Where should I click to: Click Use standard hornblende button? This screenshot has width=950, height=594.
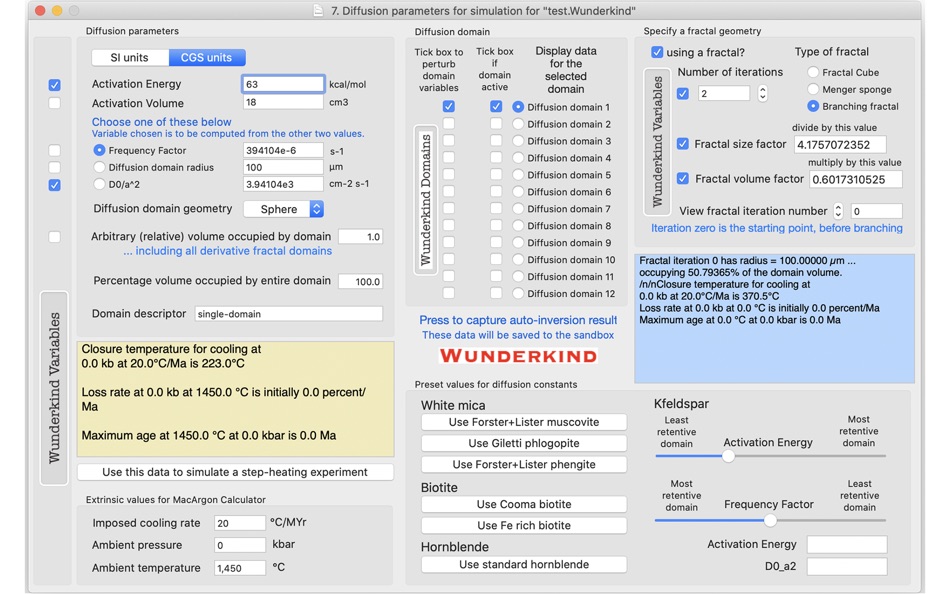[x=523, y=564]
